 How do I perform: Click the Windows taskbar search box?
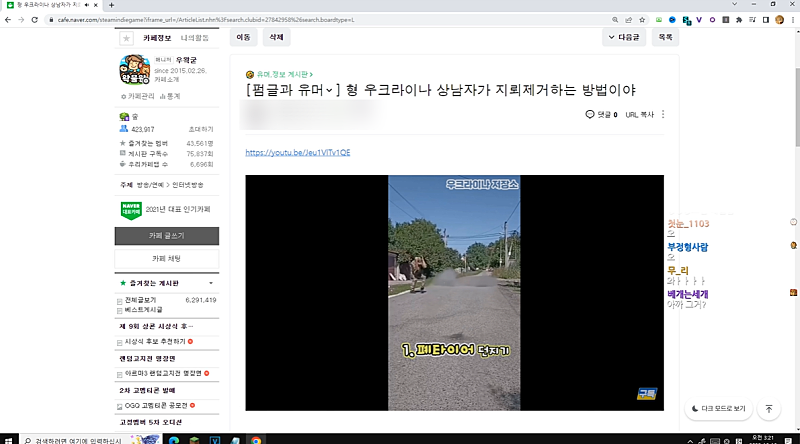70,439
